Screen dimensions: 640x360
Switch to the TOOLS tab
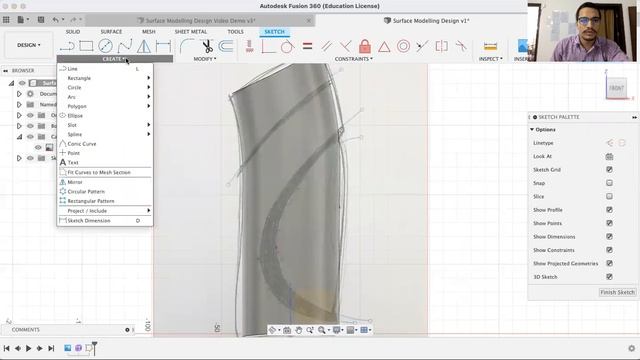click(236, 31)
